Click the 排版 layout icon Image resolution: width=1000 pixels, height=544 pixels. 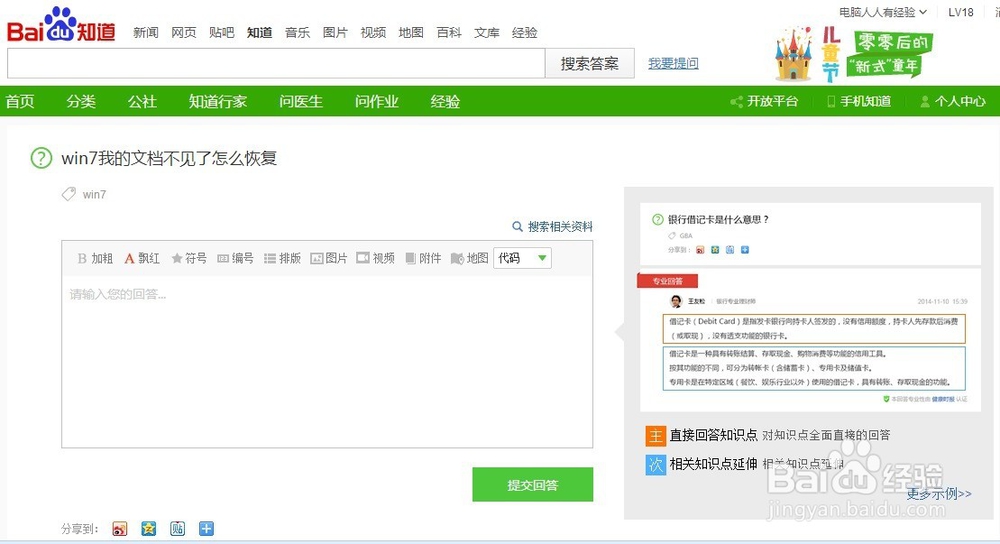click(283, 258)
